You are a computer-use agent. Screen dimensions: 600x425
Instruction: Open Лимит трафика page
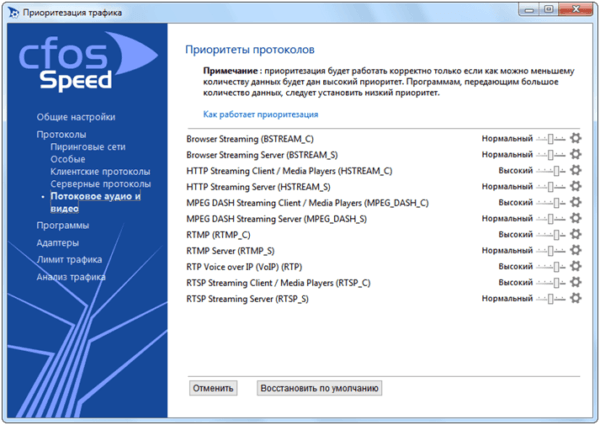(x=69, y=259)
